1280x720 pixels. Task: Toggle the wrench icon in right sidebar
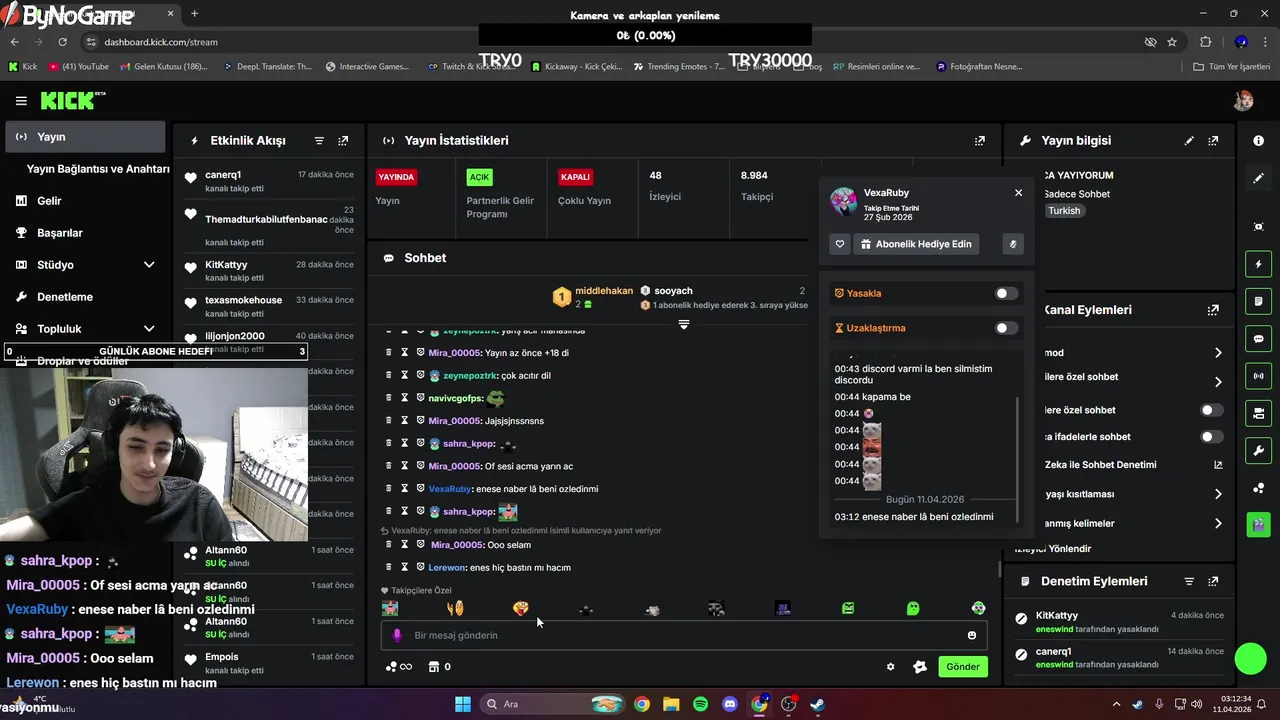click(x=1258, y=450)
